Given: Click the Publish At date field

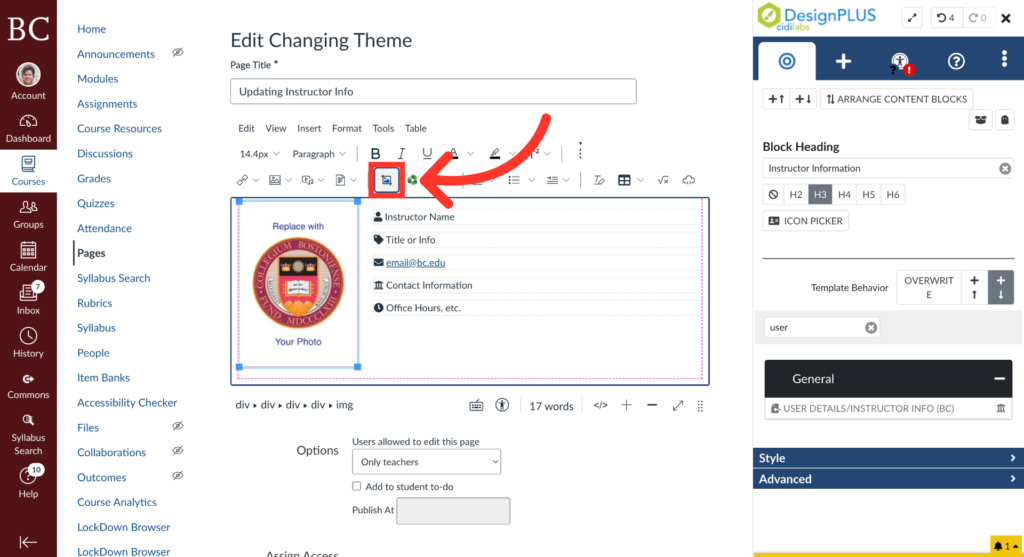Looking at the screenshot, I should (x=453, y=511).
